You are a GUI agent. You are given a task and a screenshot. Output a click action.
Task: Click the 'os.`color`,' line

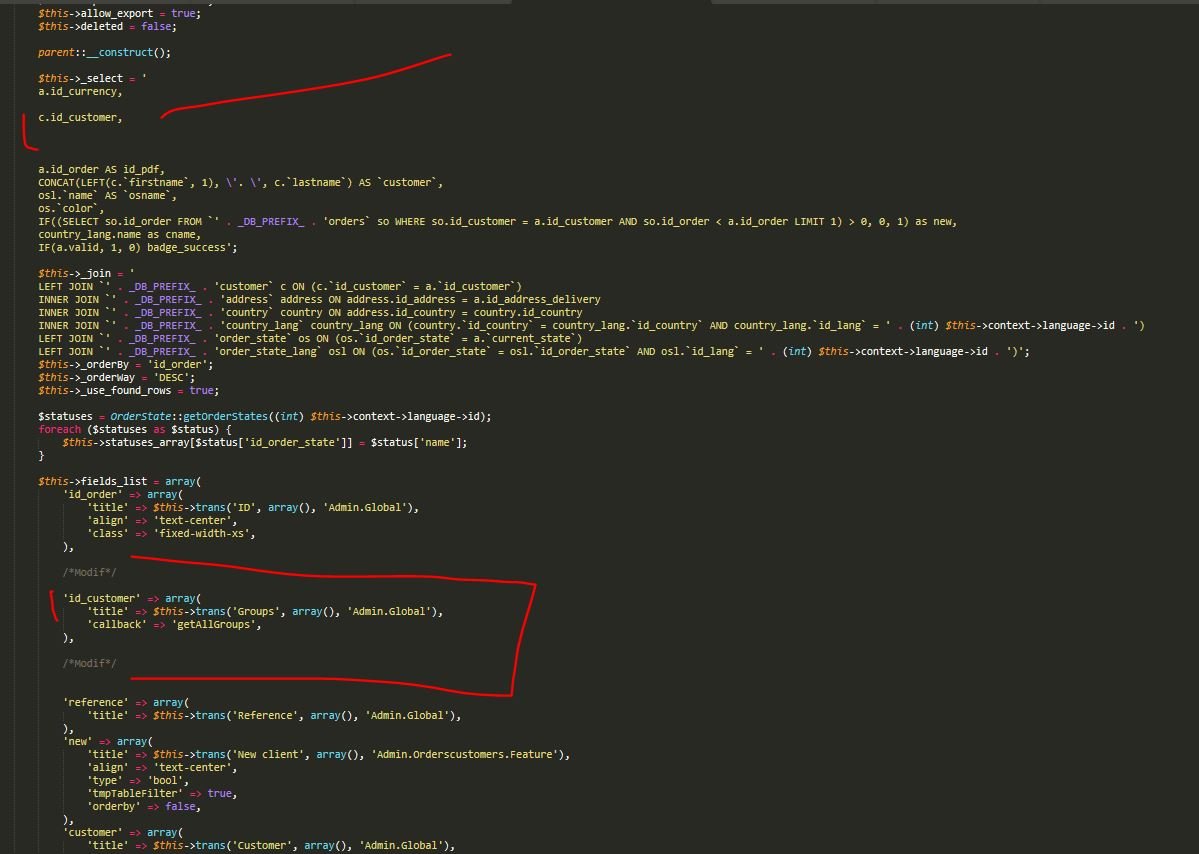(71, 209)
